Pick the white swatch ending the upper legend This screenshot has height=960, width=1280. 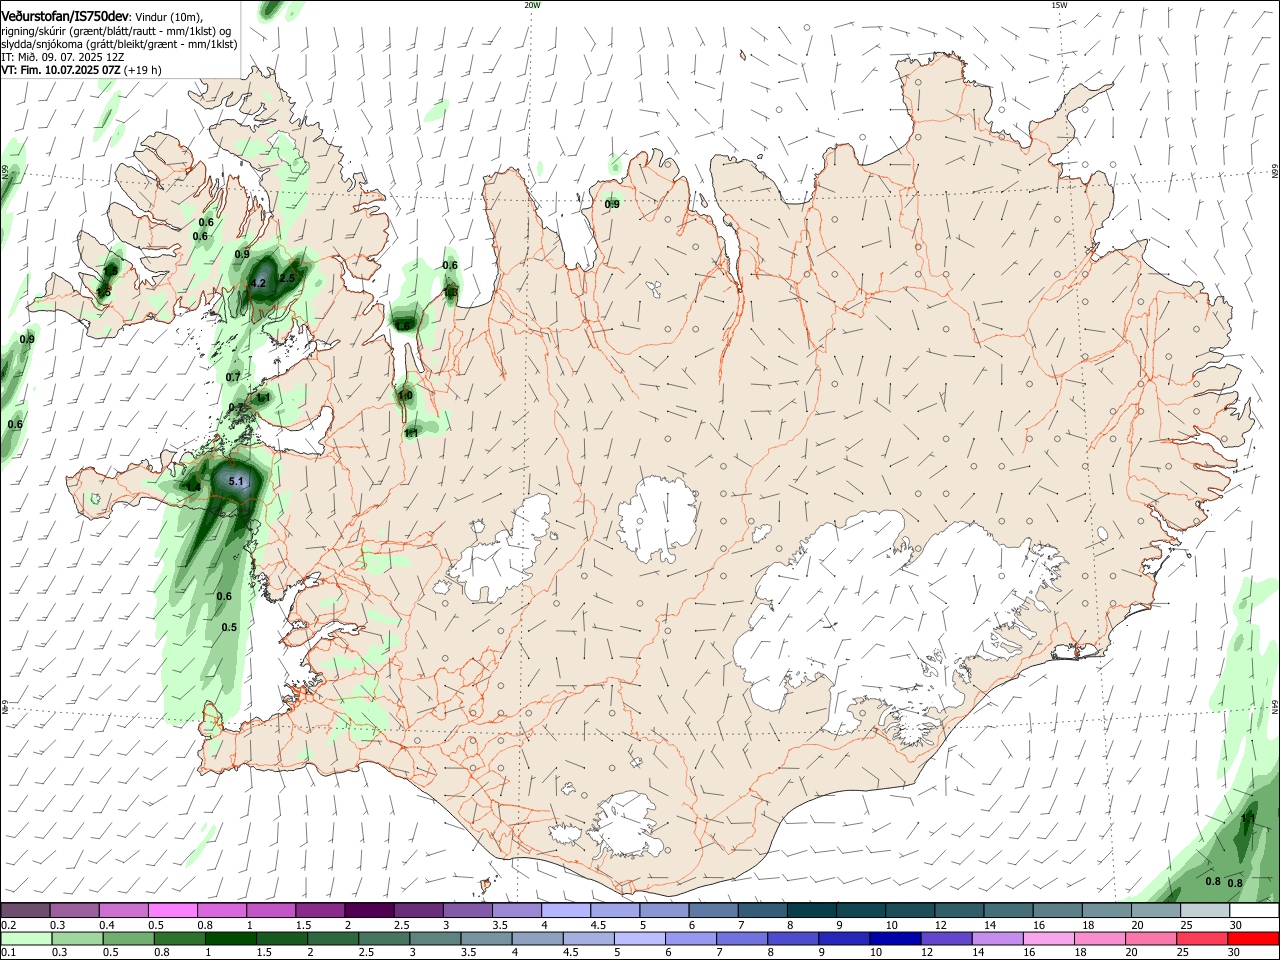click(x=1254, y=911)
